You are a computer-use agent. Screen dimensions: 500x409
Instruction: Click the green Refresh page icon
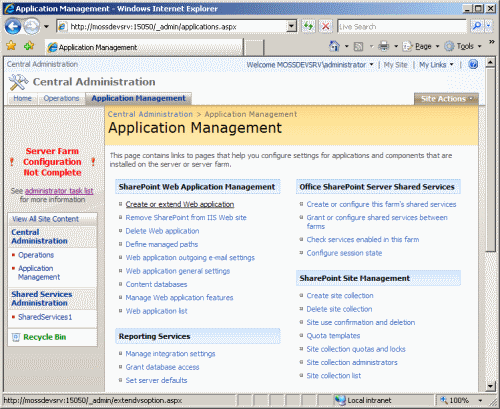pyautogui.click(x=309, y=26)
